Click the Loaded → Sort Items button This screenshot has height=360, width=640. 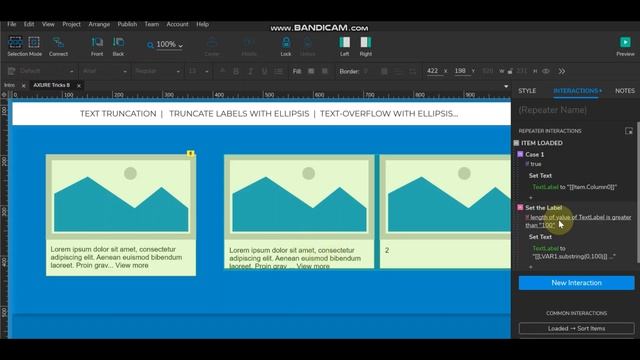point(576,328)
